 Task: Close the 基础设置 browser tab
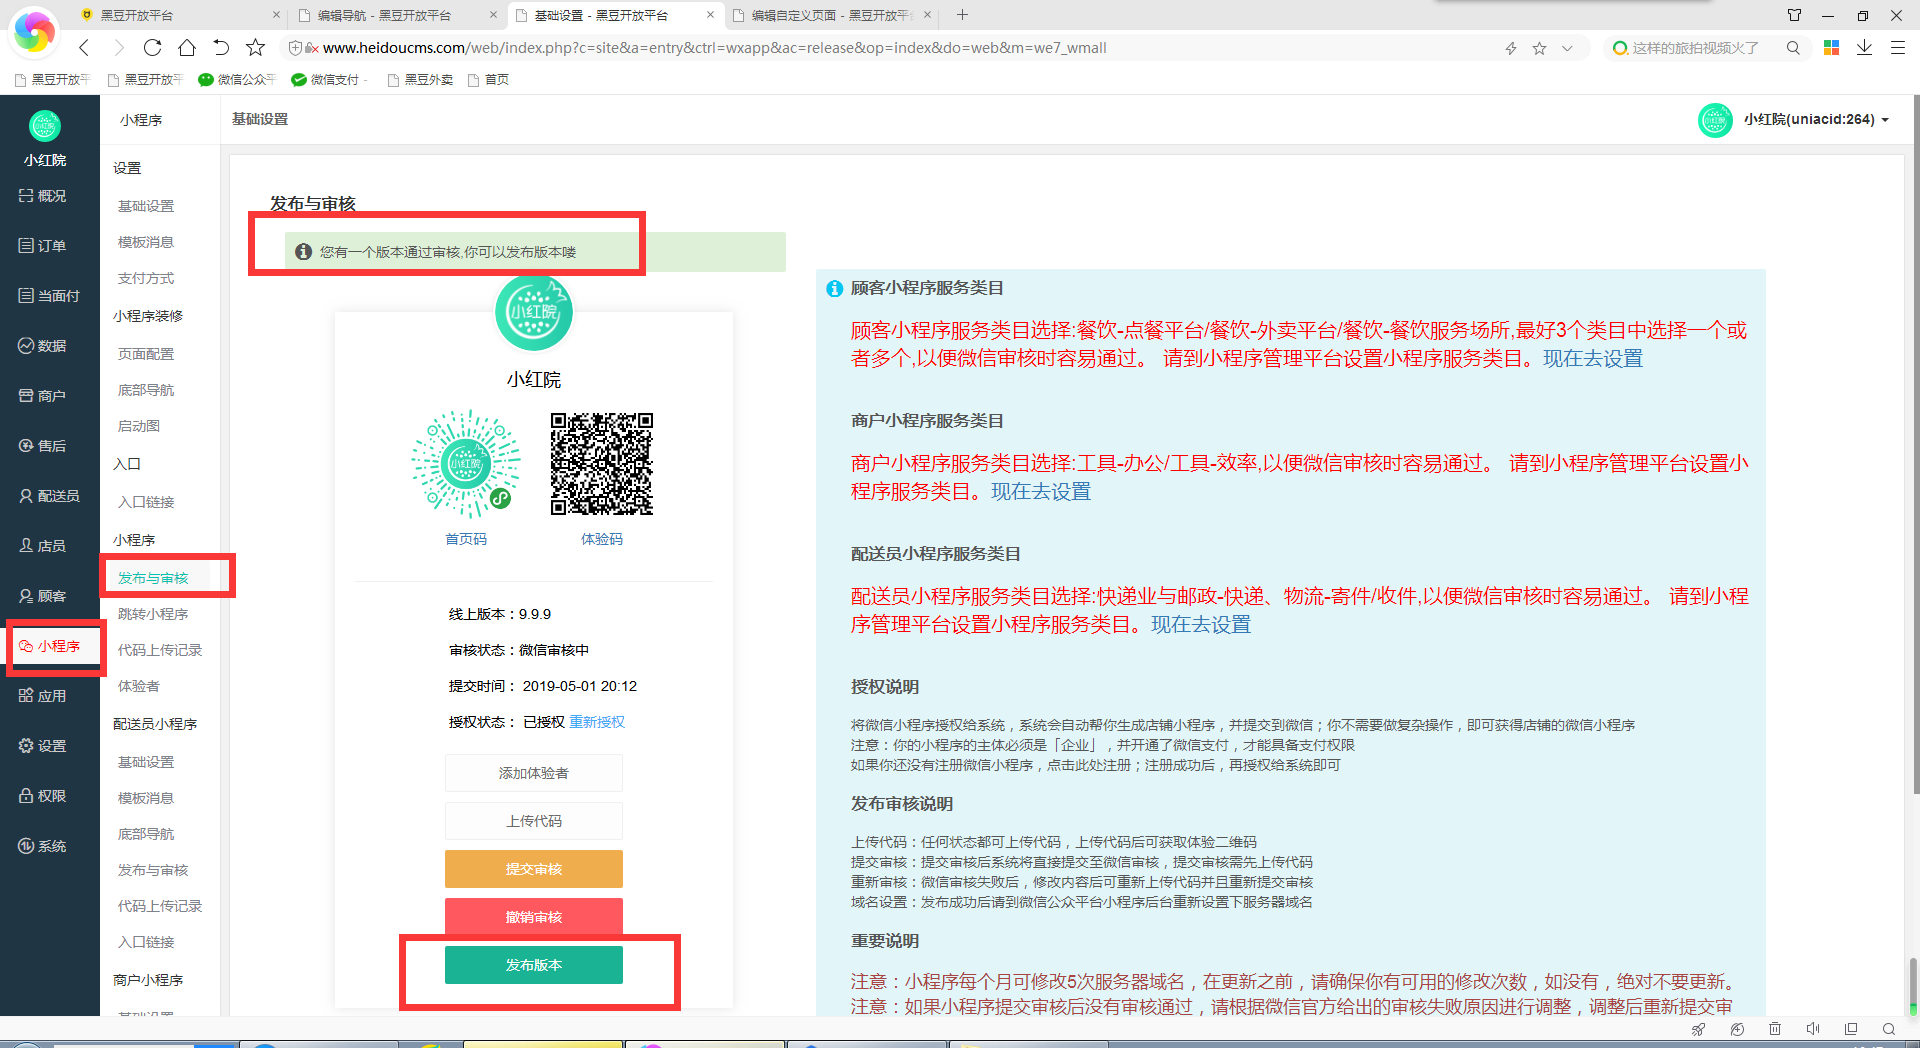[710, 15]
